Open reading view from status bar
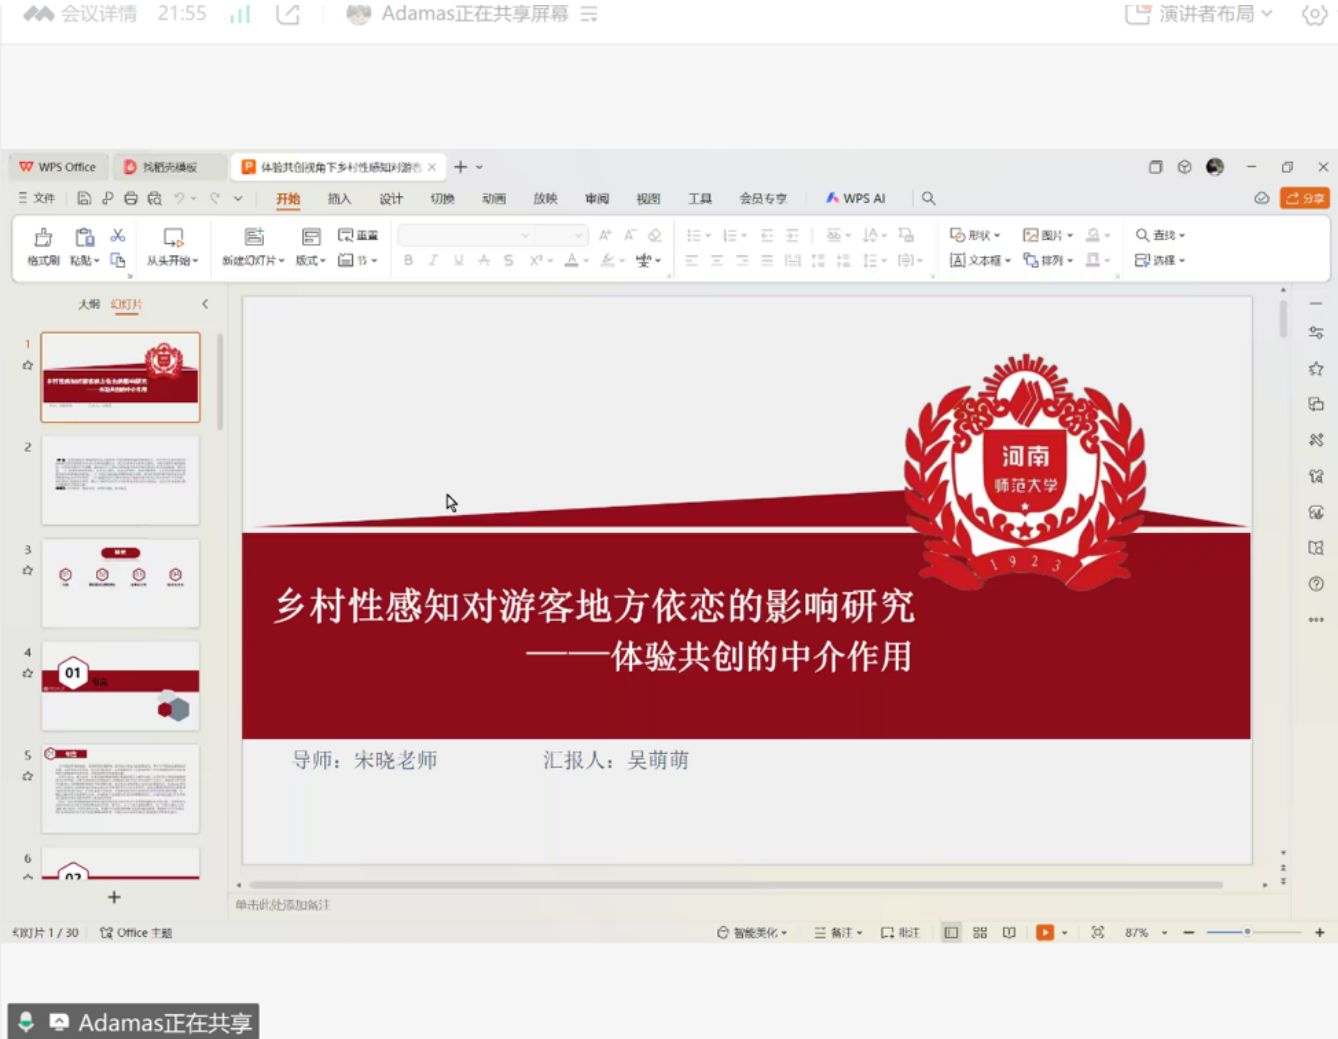The image size is (1338, 1039). coord(1009,932)
